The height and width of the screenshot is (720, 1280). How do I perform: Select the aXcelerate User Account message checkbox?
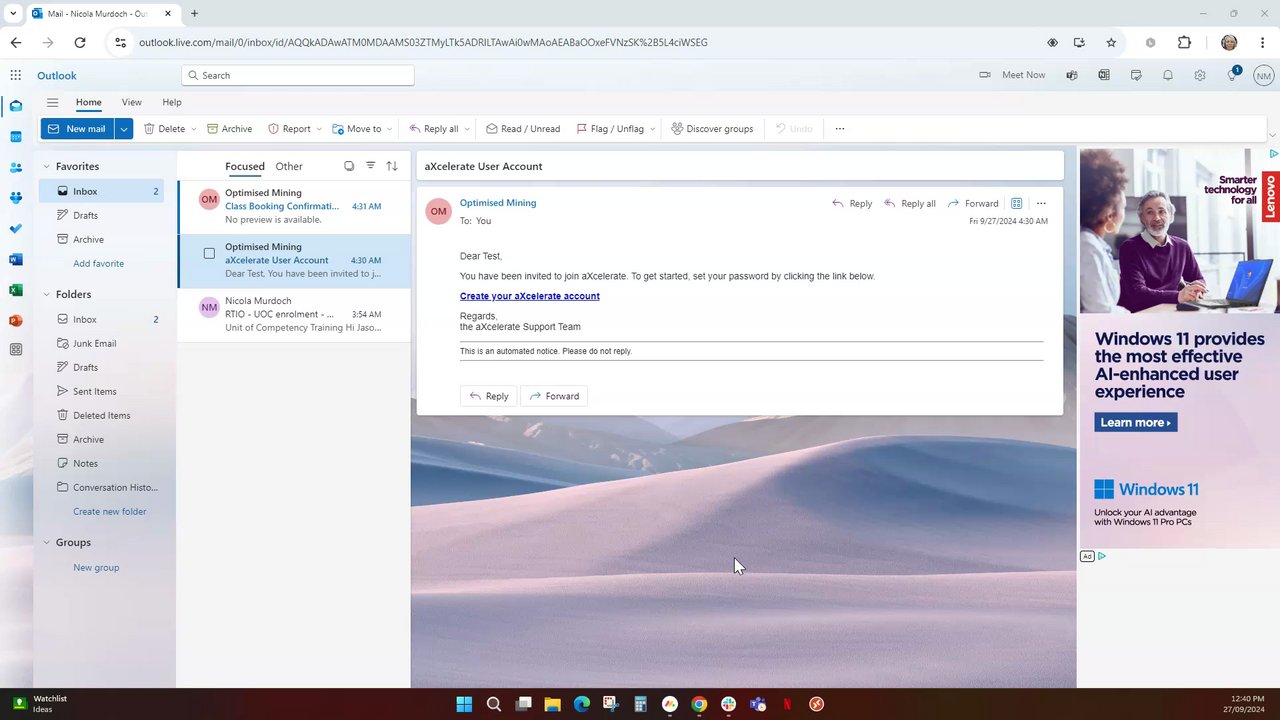[x=209, y=253]
